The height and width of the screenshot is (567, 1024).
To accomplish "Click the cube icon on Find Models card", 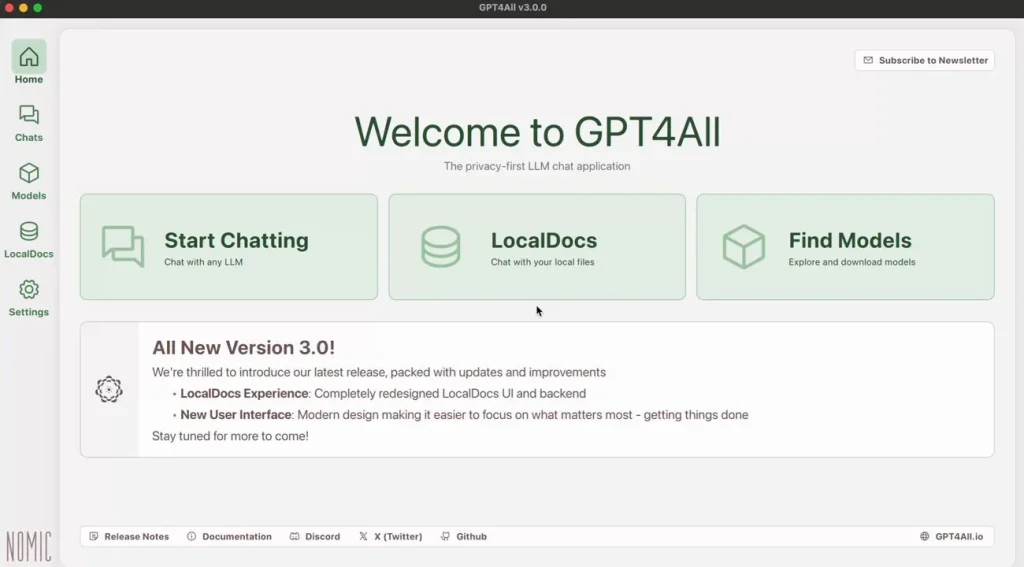I will (743, 247).
